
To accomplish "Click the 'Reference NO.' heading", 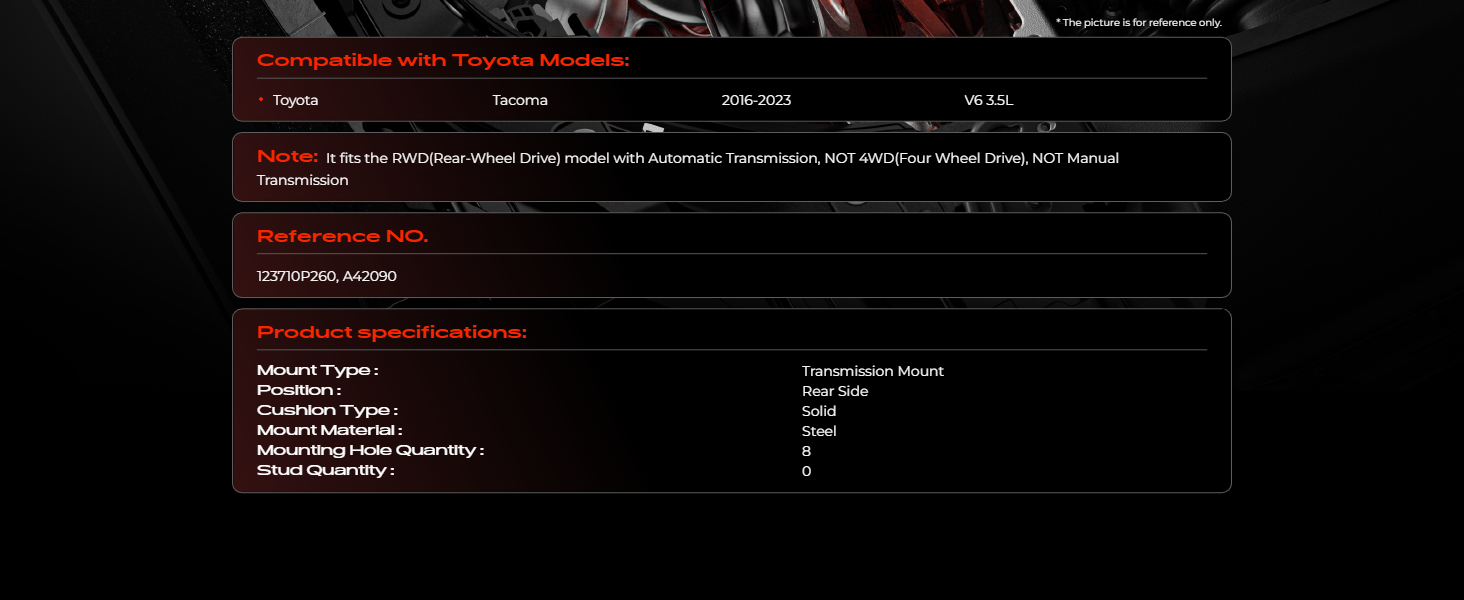I will coord(342,236).
